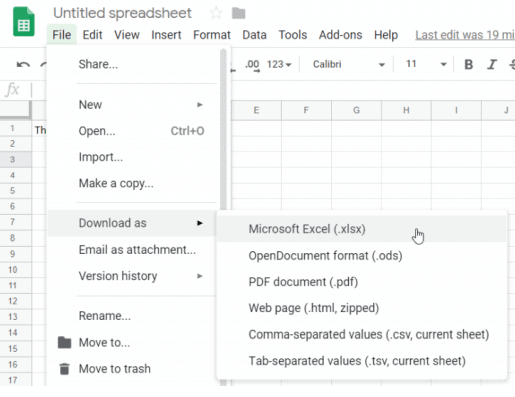Click the select-all corner box

point(15,110)
